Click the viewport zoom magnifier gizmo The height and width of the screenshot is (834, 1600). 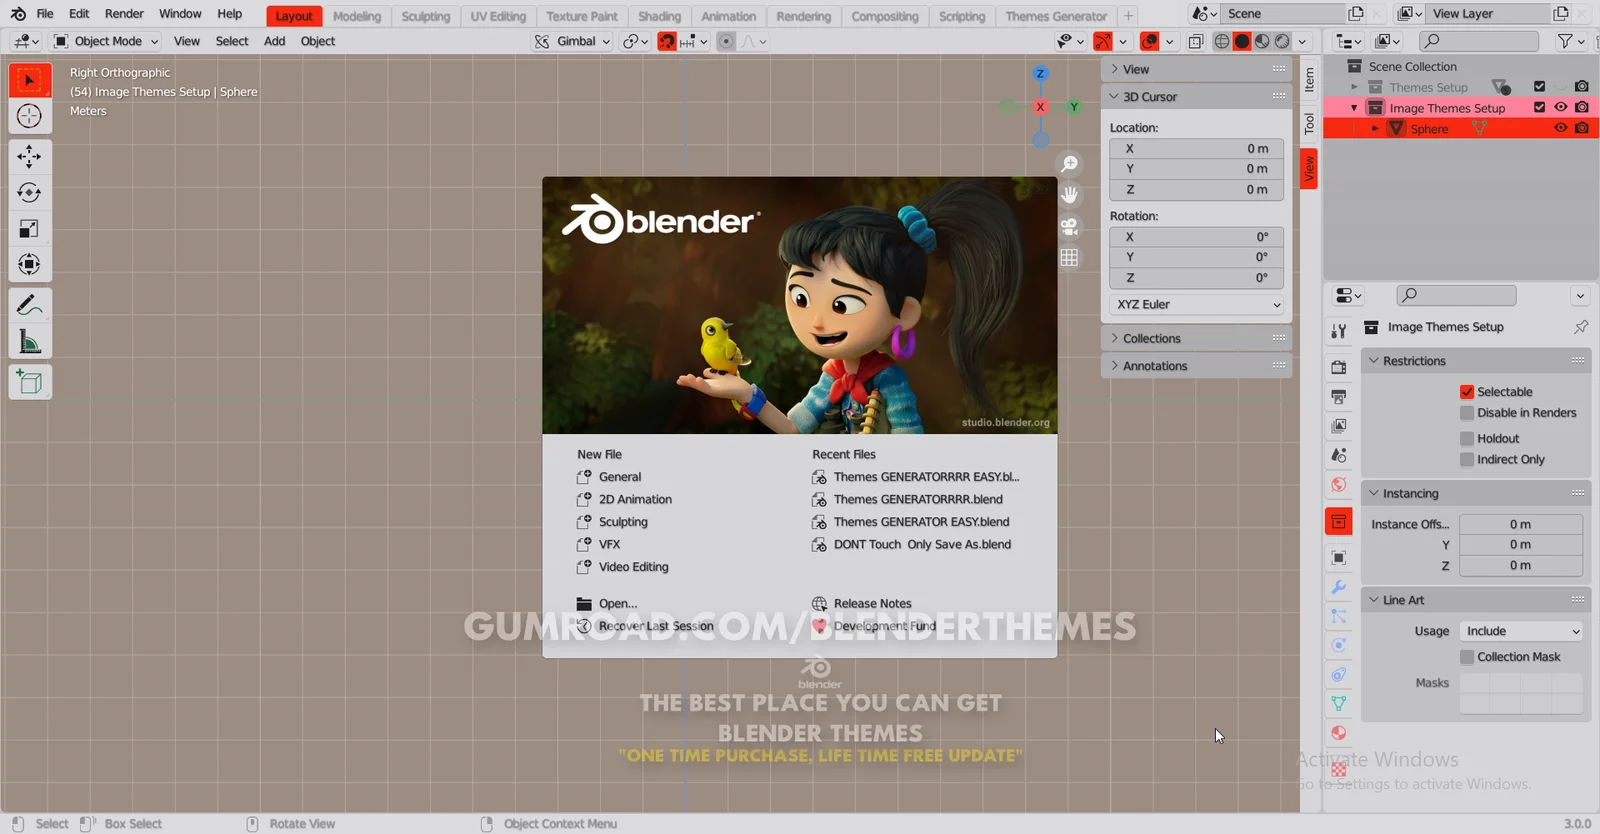(1069, 163)
